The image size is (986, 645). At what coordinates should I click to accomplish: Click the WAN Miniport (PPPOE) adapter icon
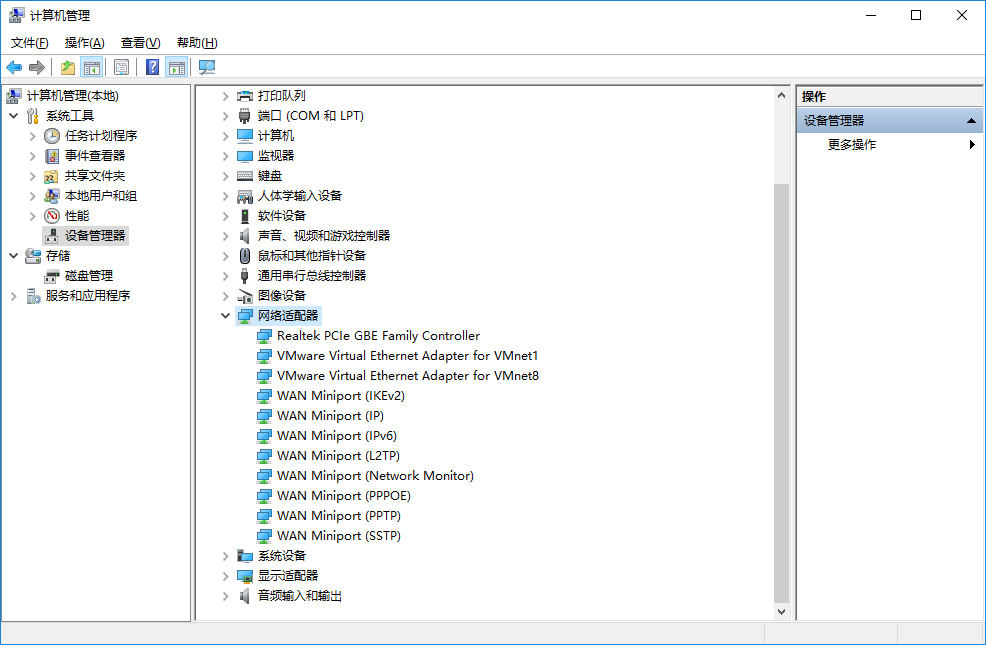[264, 496]
